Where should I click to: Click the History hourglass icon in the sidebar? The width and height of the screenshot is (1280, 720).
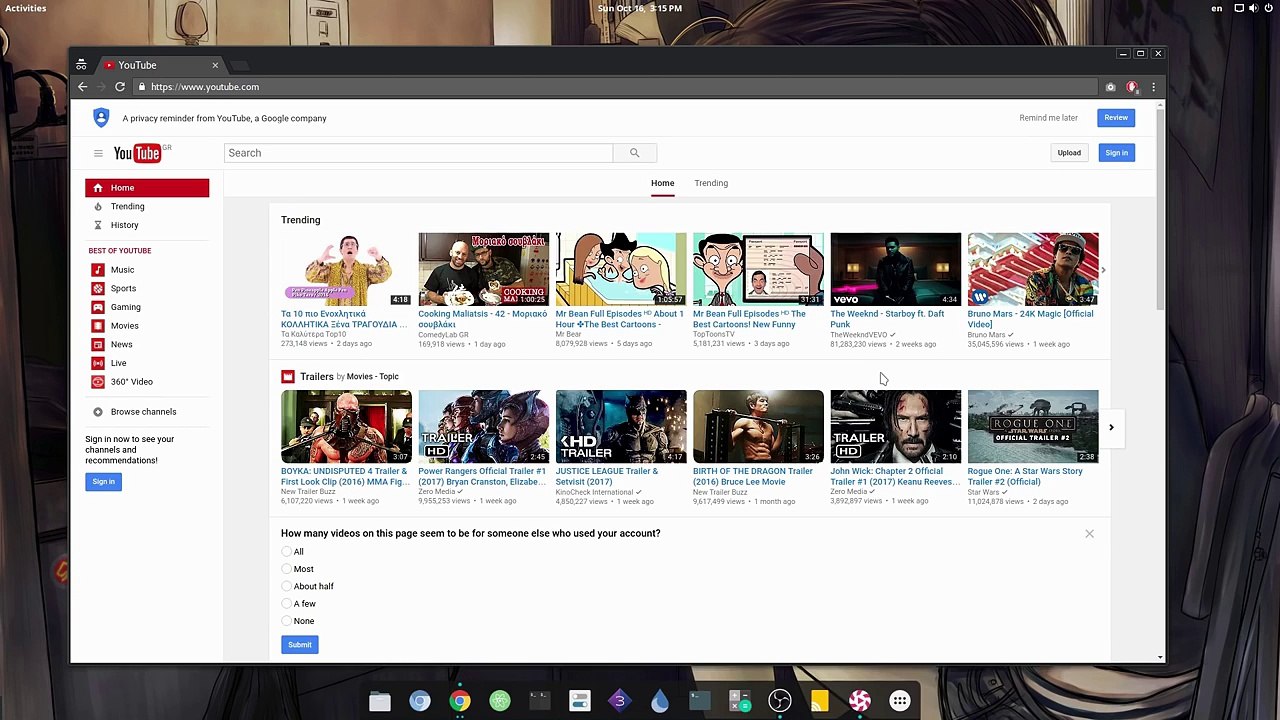[98, 225]
